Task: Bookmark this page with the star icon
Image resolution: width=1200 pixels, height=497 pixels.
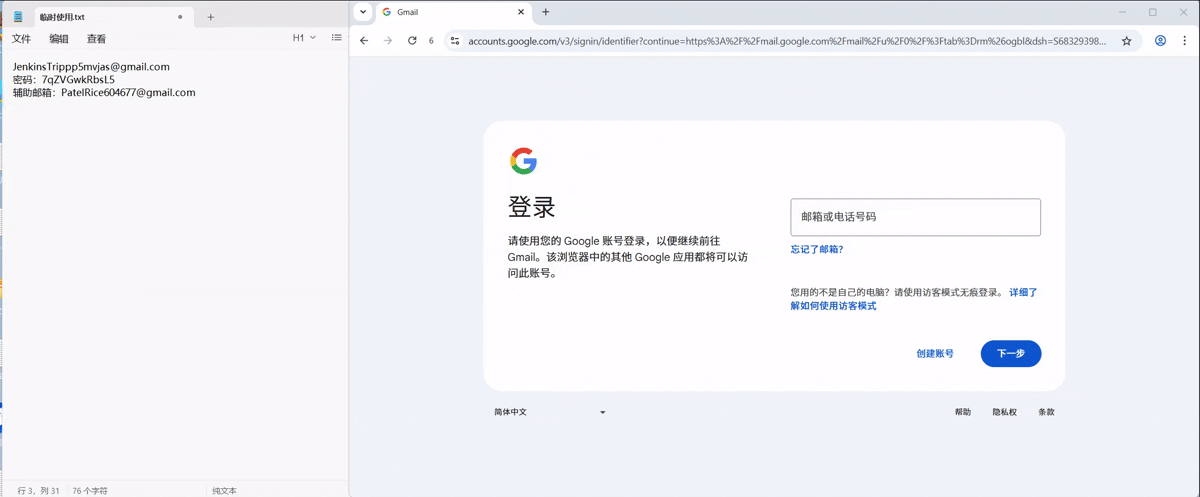Action: pos(1126,41)
